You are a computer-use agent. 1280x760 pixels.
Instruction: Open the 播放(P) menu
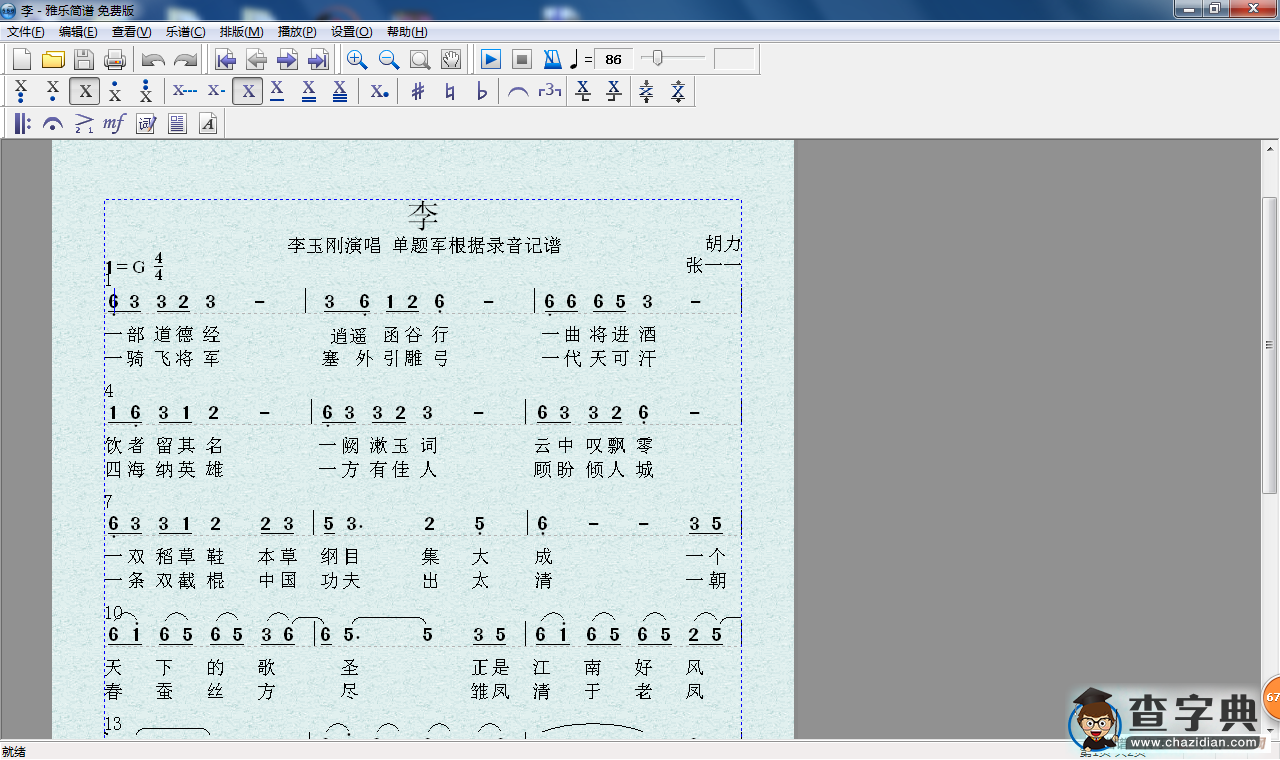pyautogui.click(x=297, y=32)
